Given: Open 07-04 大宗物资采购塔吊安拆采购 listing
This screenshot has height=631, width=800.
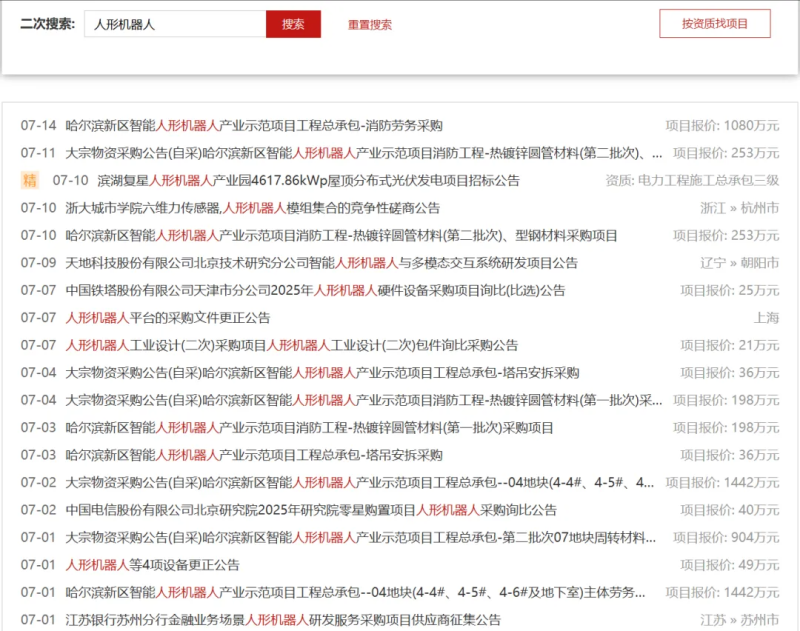Looking at the screenshot, I should [322, 373].
